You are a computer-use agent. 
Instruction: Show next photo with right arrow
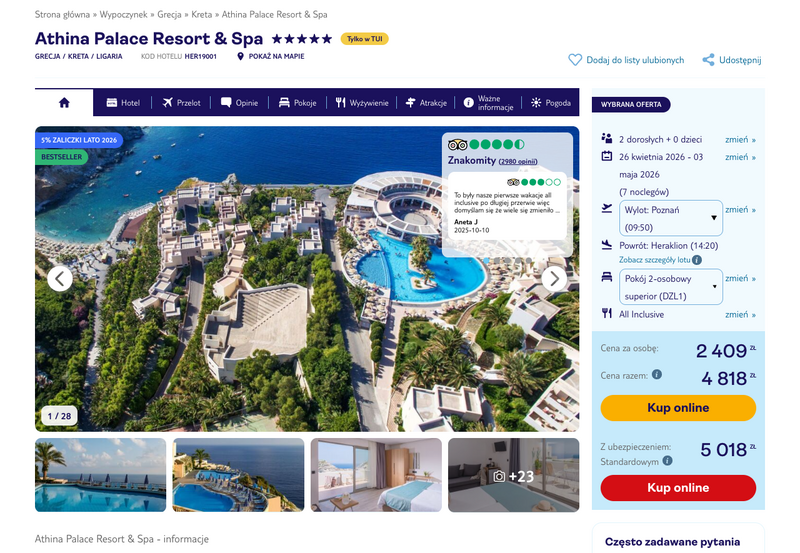(x=555, y=279)
